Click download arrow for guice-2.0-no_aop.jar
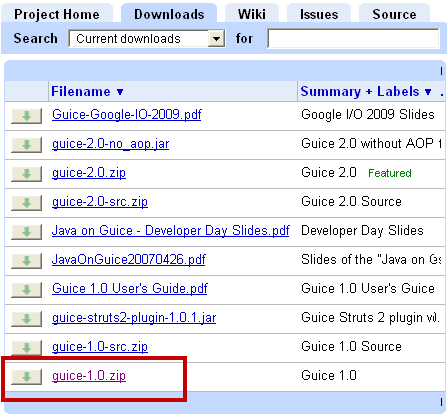Viewport: 447px width, 414px height. click(x=27, y=145)
